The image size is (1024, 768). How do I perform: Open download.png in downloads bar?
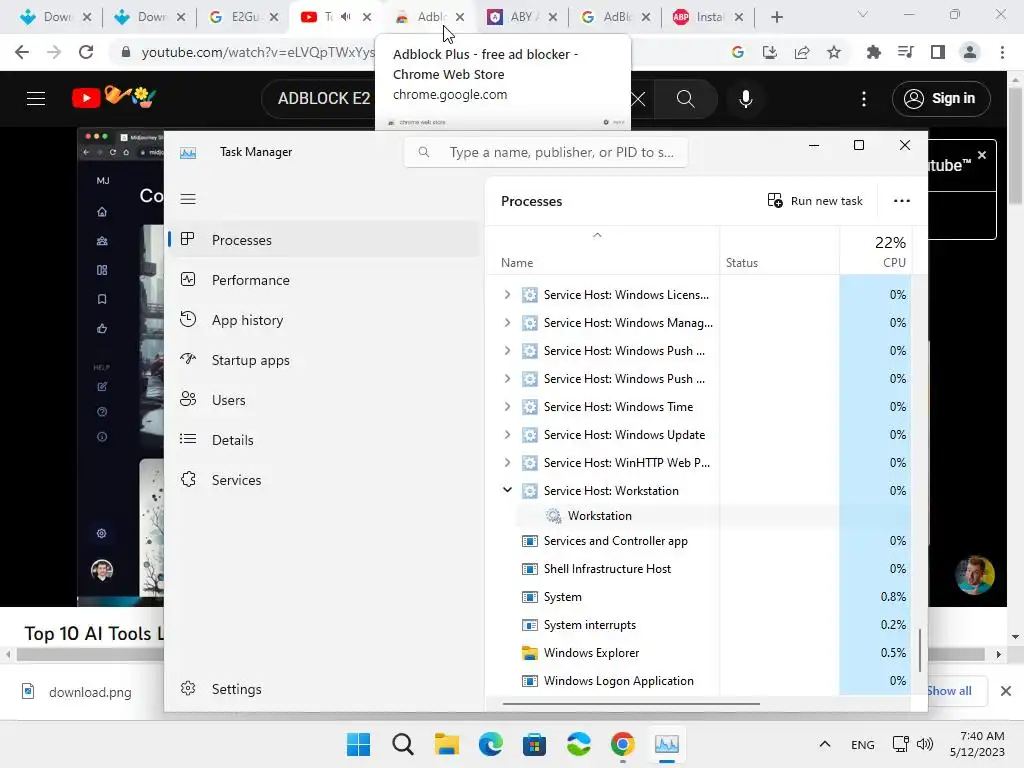(x=78, y=692)
